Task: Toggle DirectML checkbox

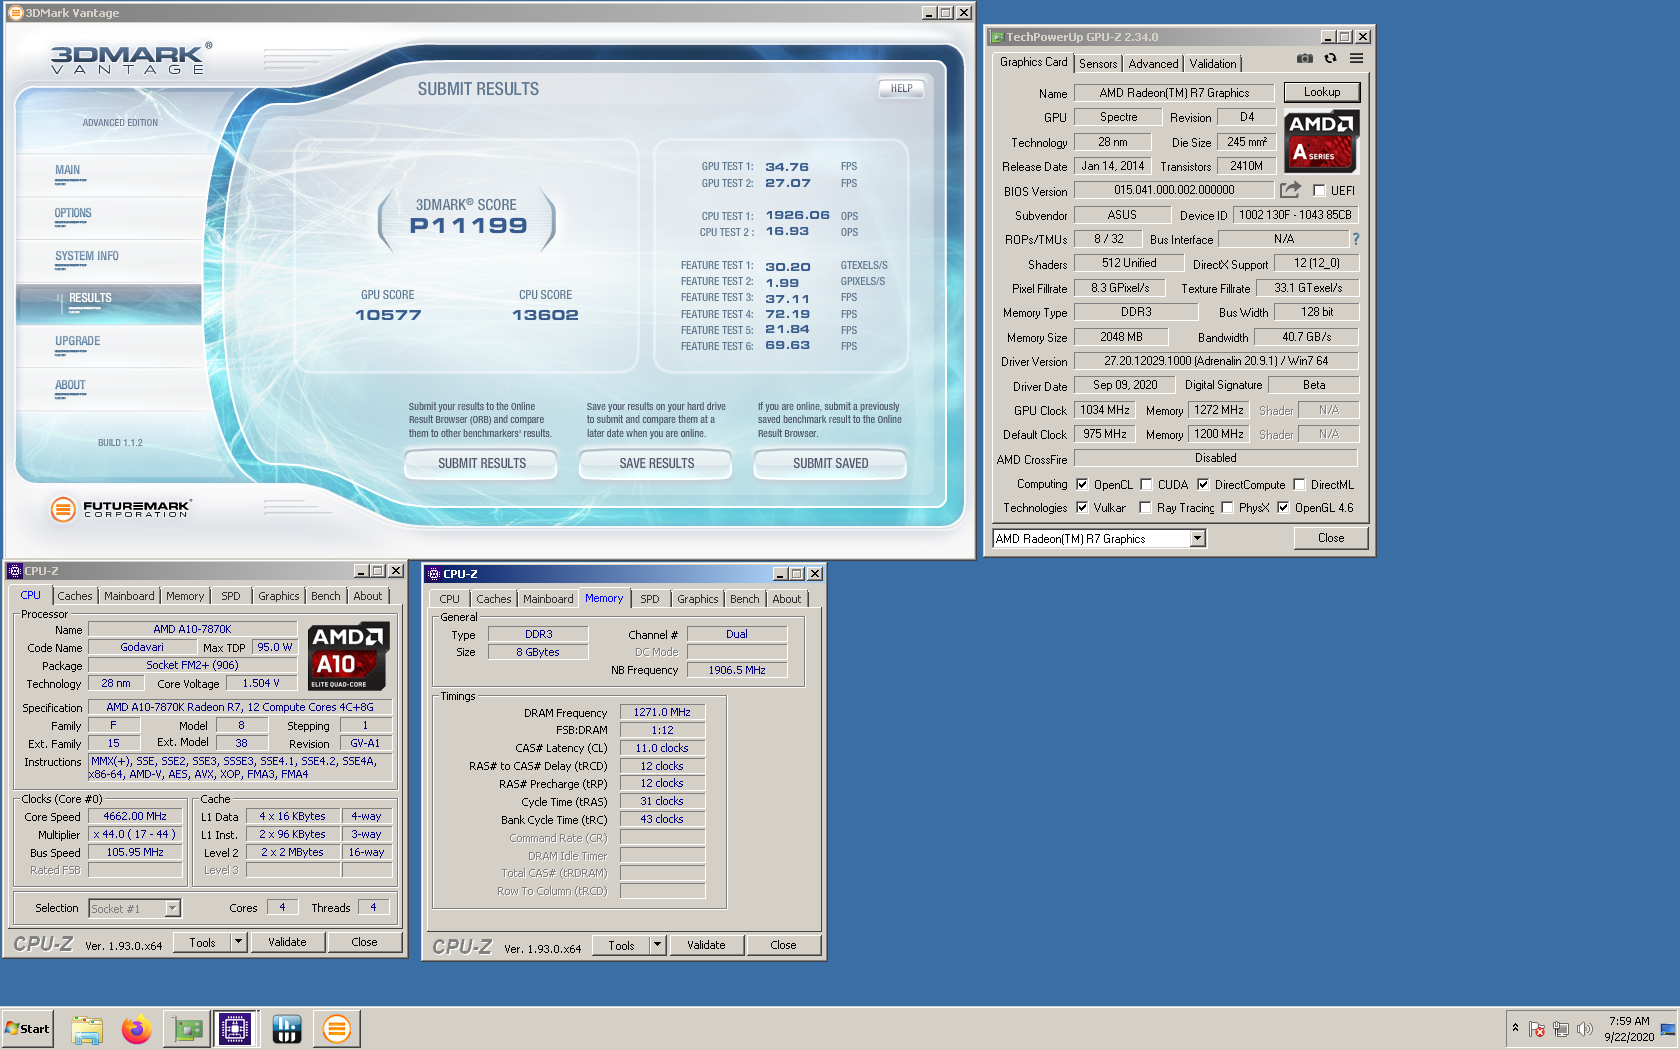Action: pos(1299,484)
